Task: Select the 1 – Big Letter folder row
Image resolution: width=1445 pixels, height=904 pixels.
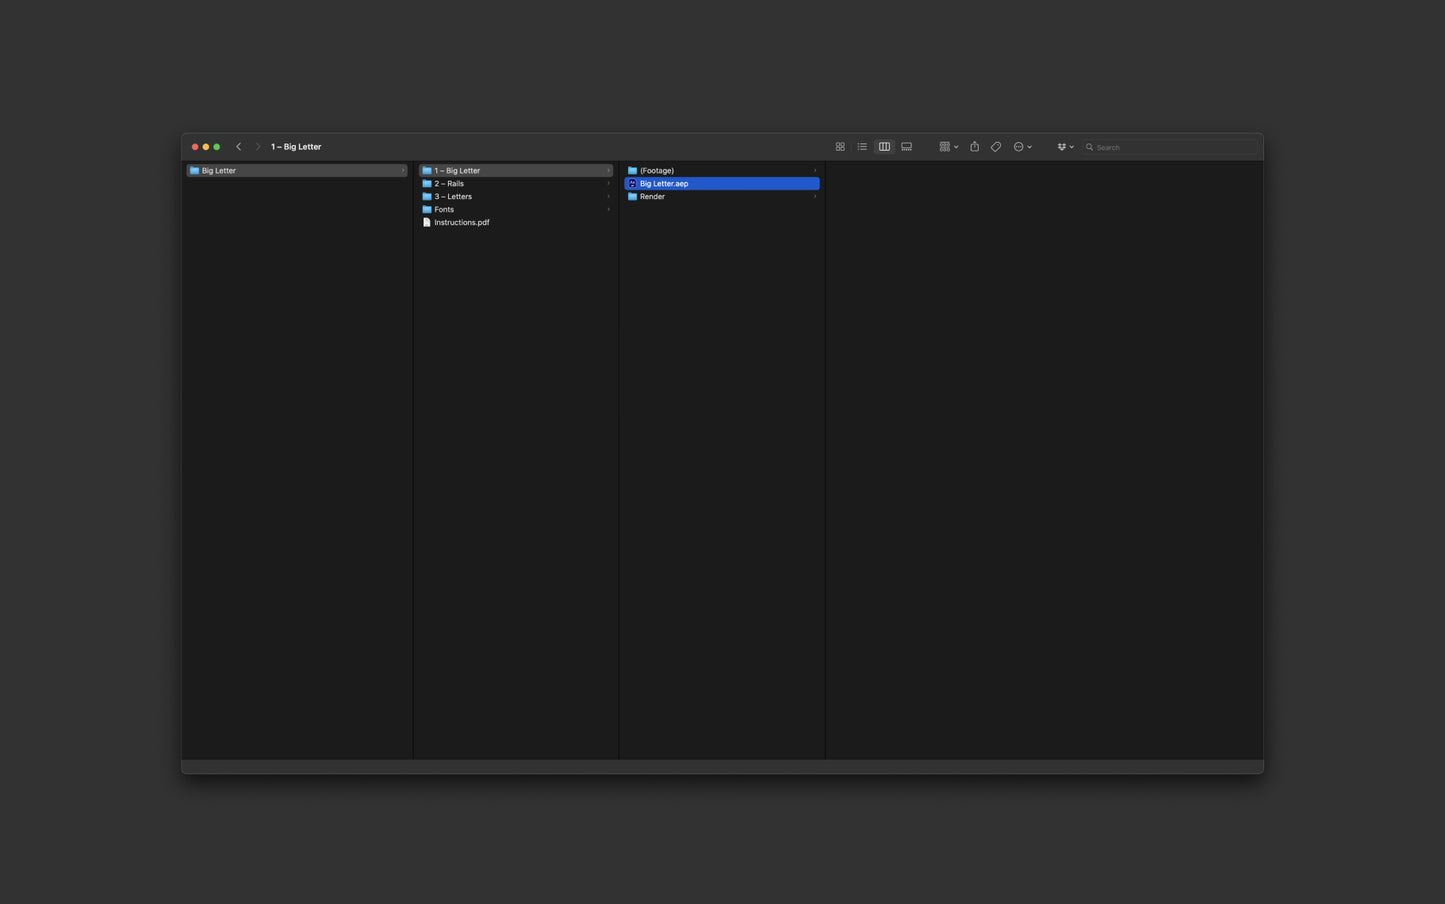Action: tap(516, 171)
